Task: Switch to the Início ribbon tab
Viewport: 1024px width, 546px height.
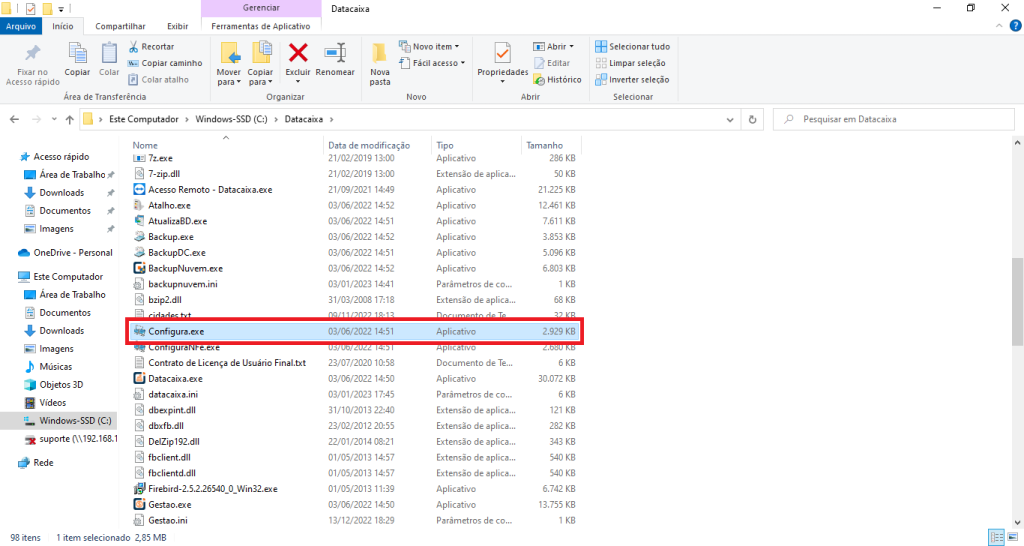Action: pos(63,26)
